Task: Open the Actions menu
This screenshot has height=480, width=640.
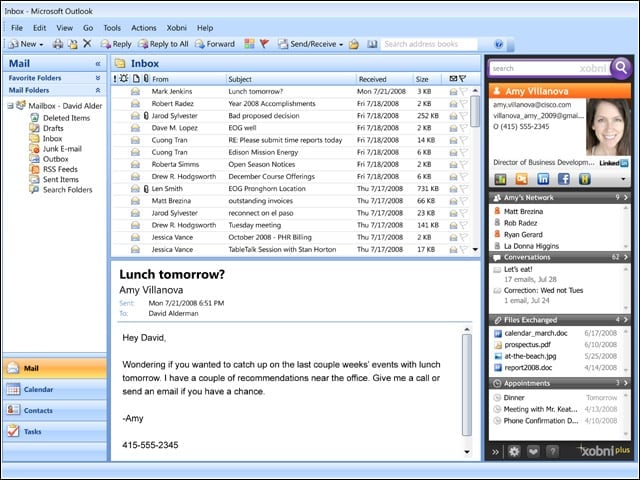Action: 144,28
